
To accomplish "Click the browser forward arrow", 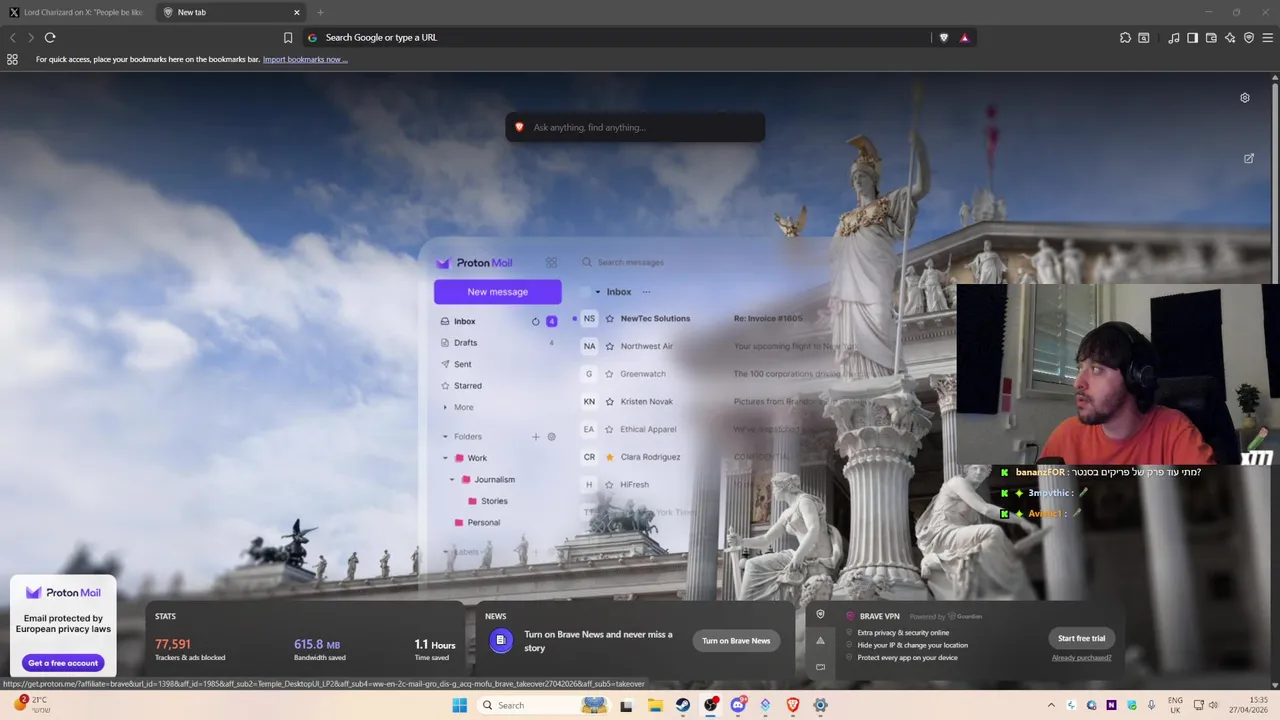I will [x=31, y=37].
